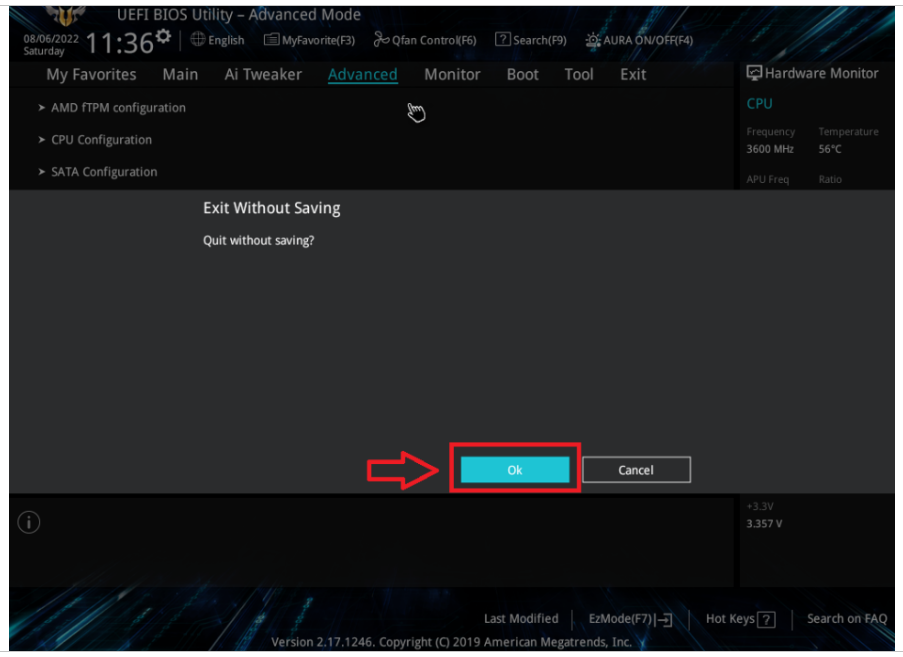
Task: Expand AMD fTPM configuration arrow
Action: click(41, 108)
